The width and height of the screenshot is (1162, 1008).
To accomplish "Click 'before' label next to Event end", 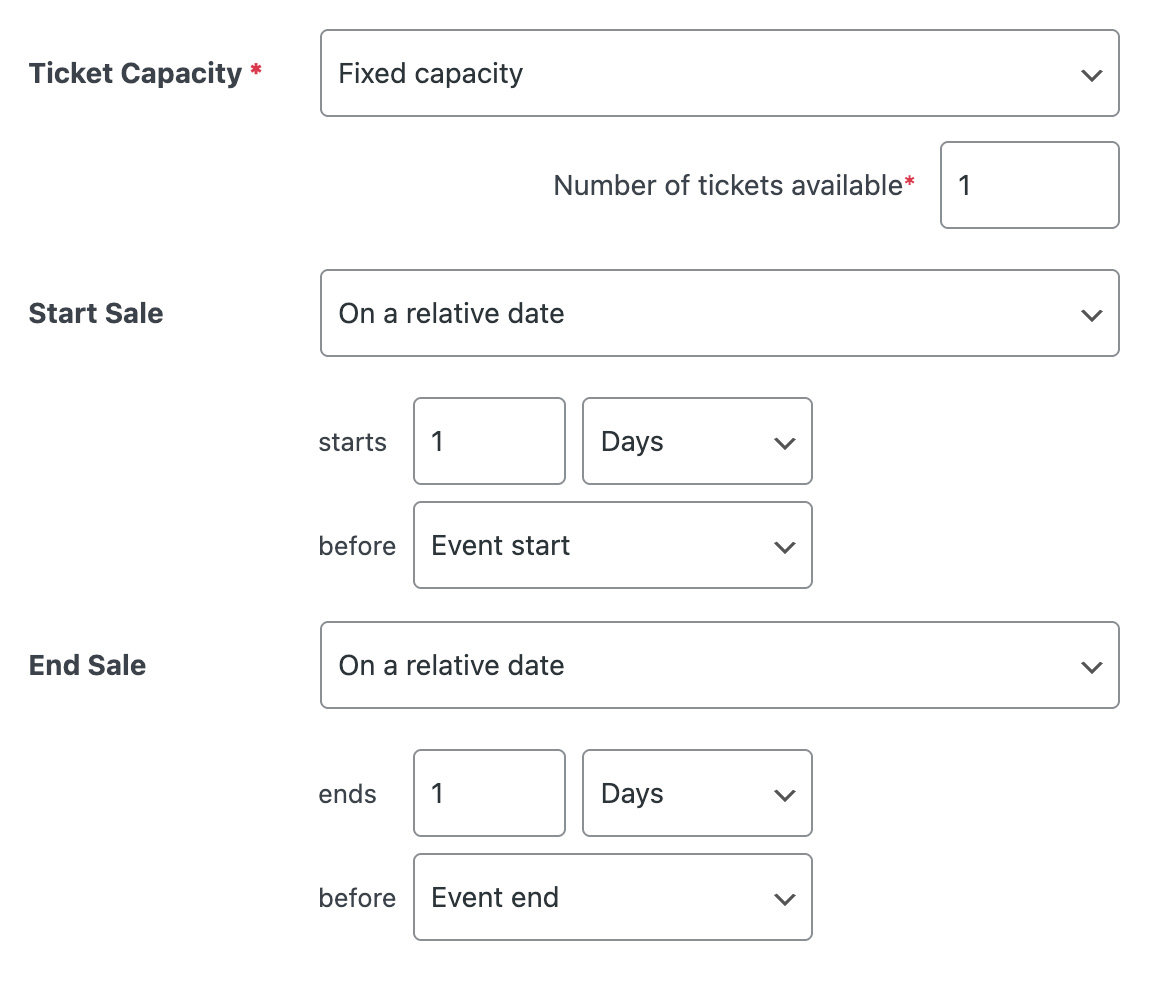I will [357, 898].
